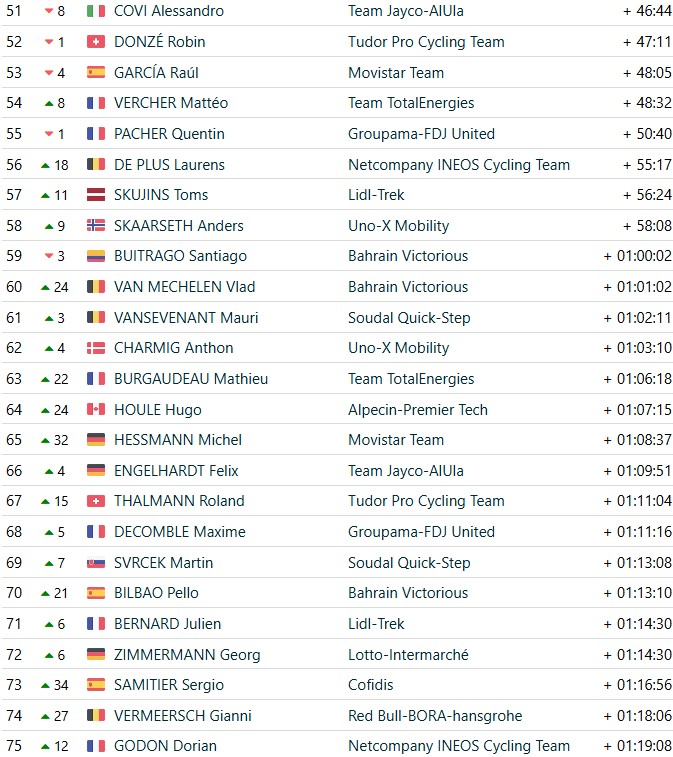The height and width of the screenshot is (757, 673).
Task: Open VANSEVENANT Mauri rider page
Action: click(186, 318)
